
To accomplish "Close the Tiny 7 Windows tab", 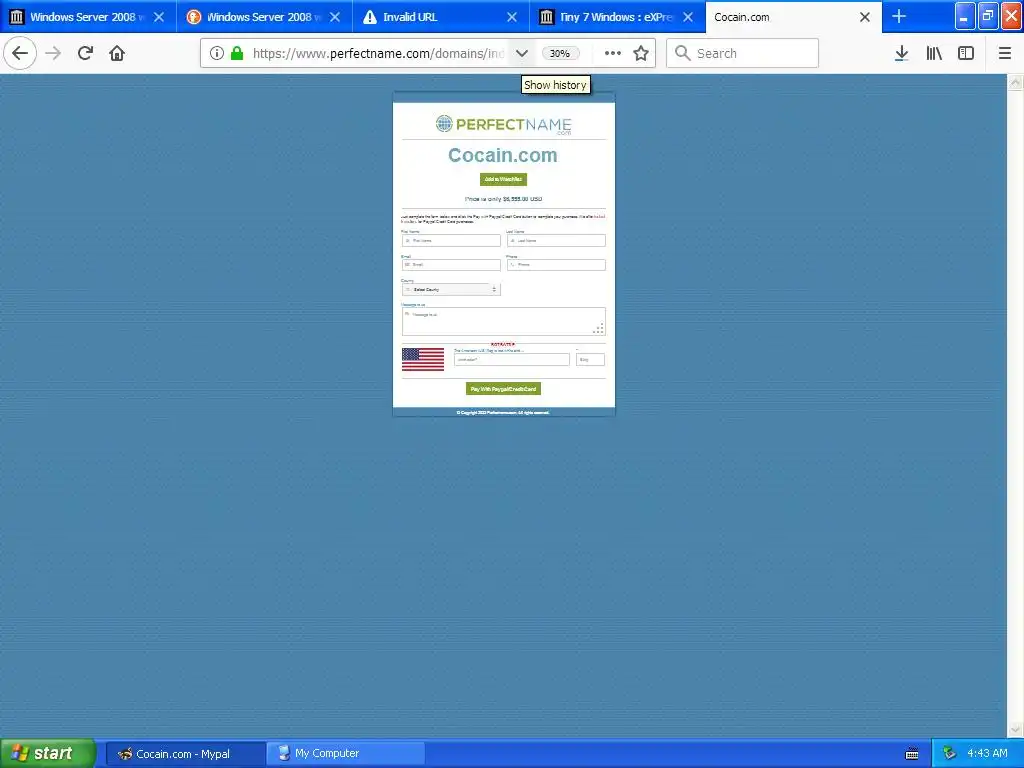I will pos(688,17).
